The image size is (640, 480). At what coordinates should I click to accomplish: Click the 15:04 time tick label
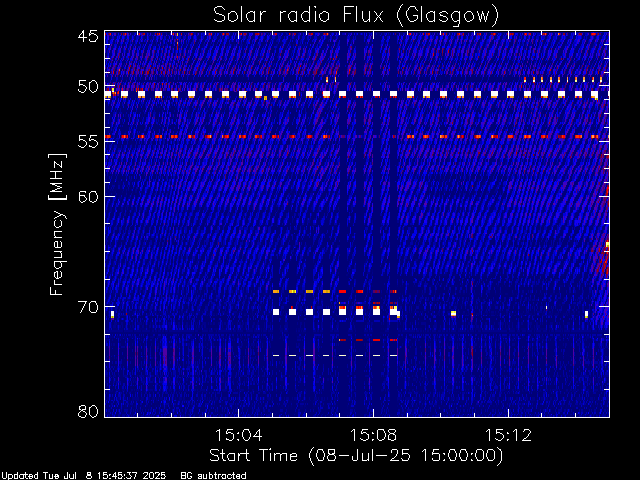pyautogui.click(x=238, y=435)
